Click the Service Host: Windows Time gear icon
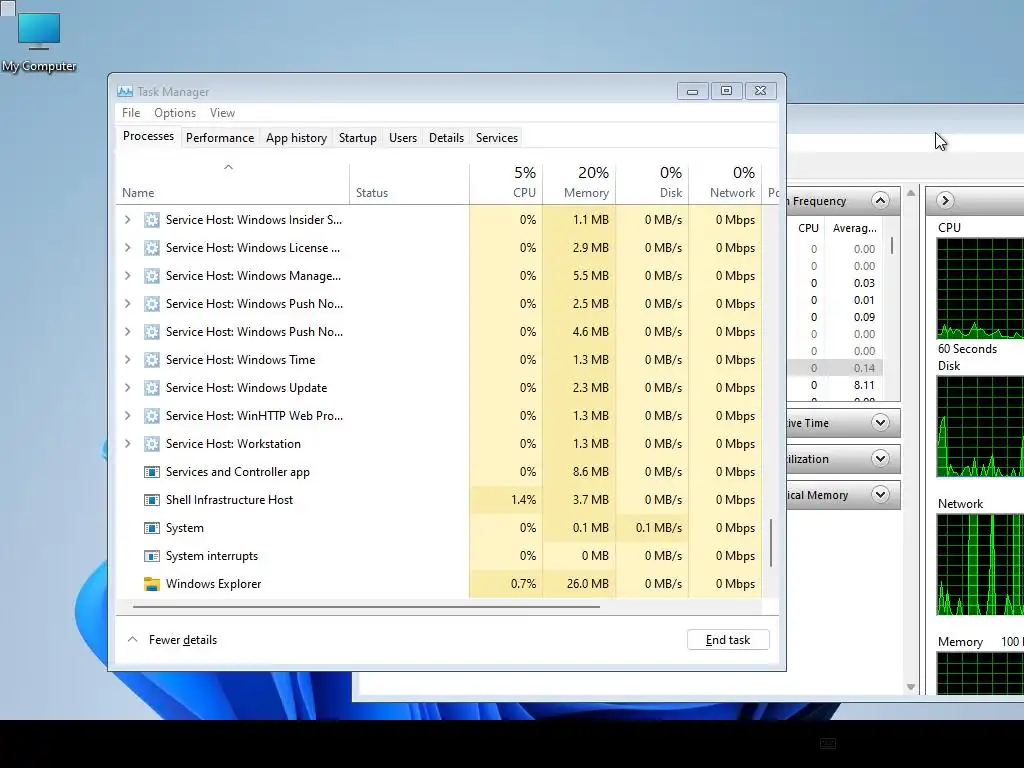This screenshot has height=768, width=1024. (152, 360)
